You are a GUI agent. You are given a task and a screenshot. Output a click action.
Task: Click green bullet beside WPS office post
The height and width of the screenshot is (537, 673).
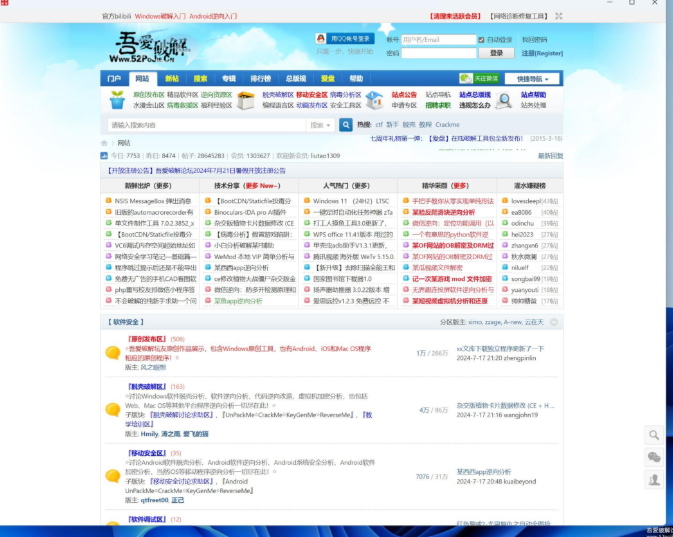[307, 234]
